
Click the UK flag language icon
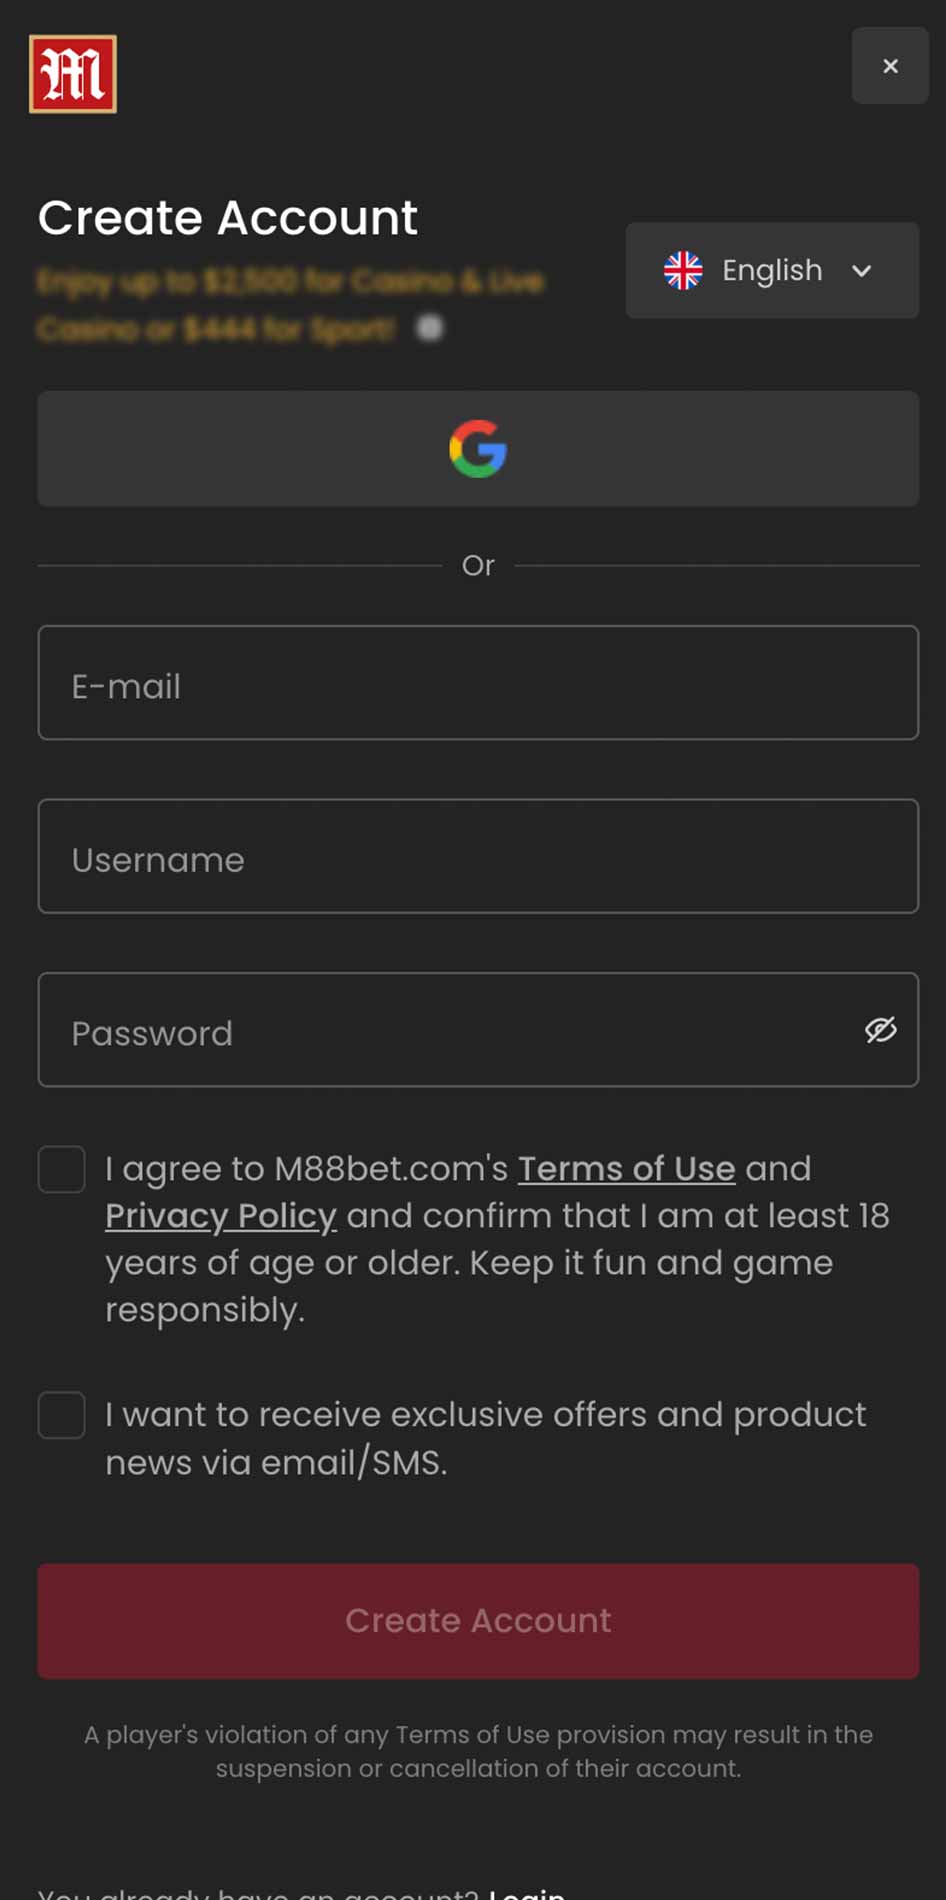pos(683,270)
